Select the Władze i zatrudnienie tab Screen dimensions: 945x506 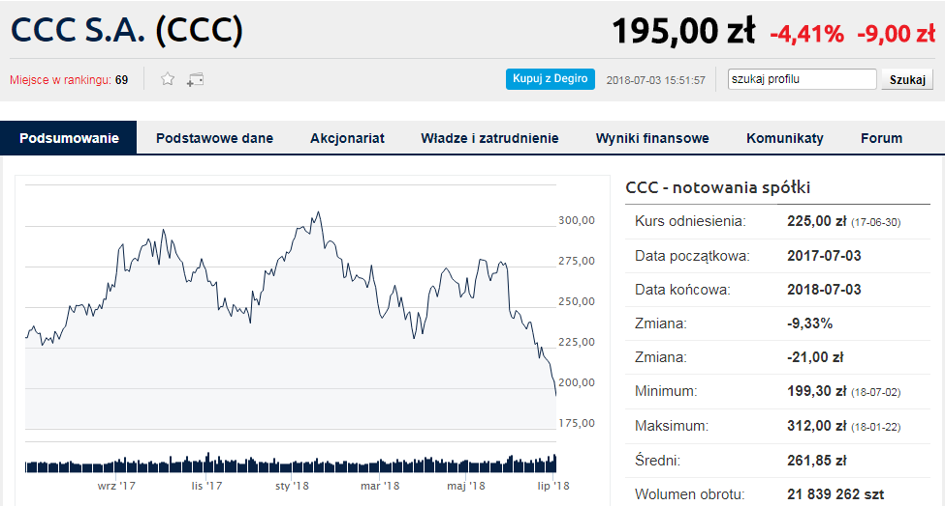coord(489,138)
